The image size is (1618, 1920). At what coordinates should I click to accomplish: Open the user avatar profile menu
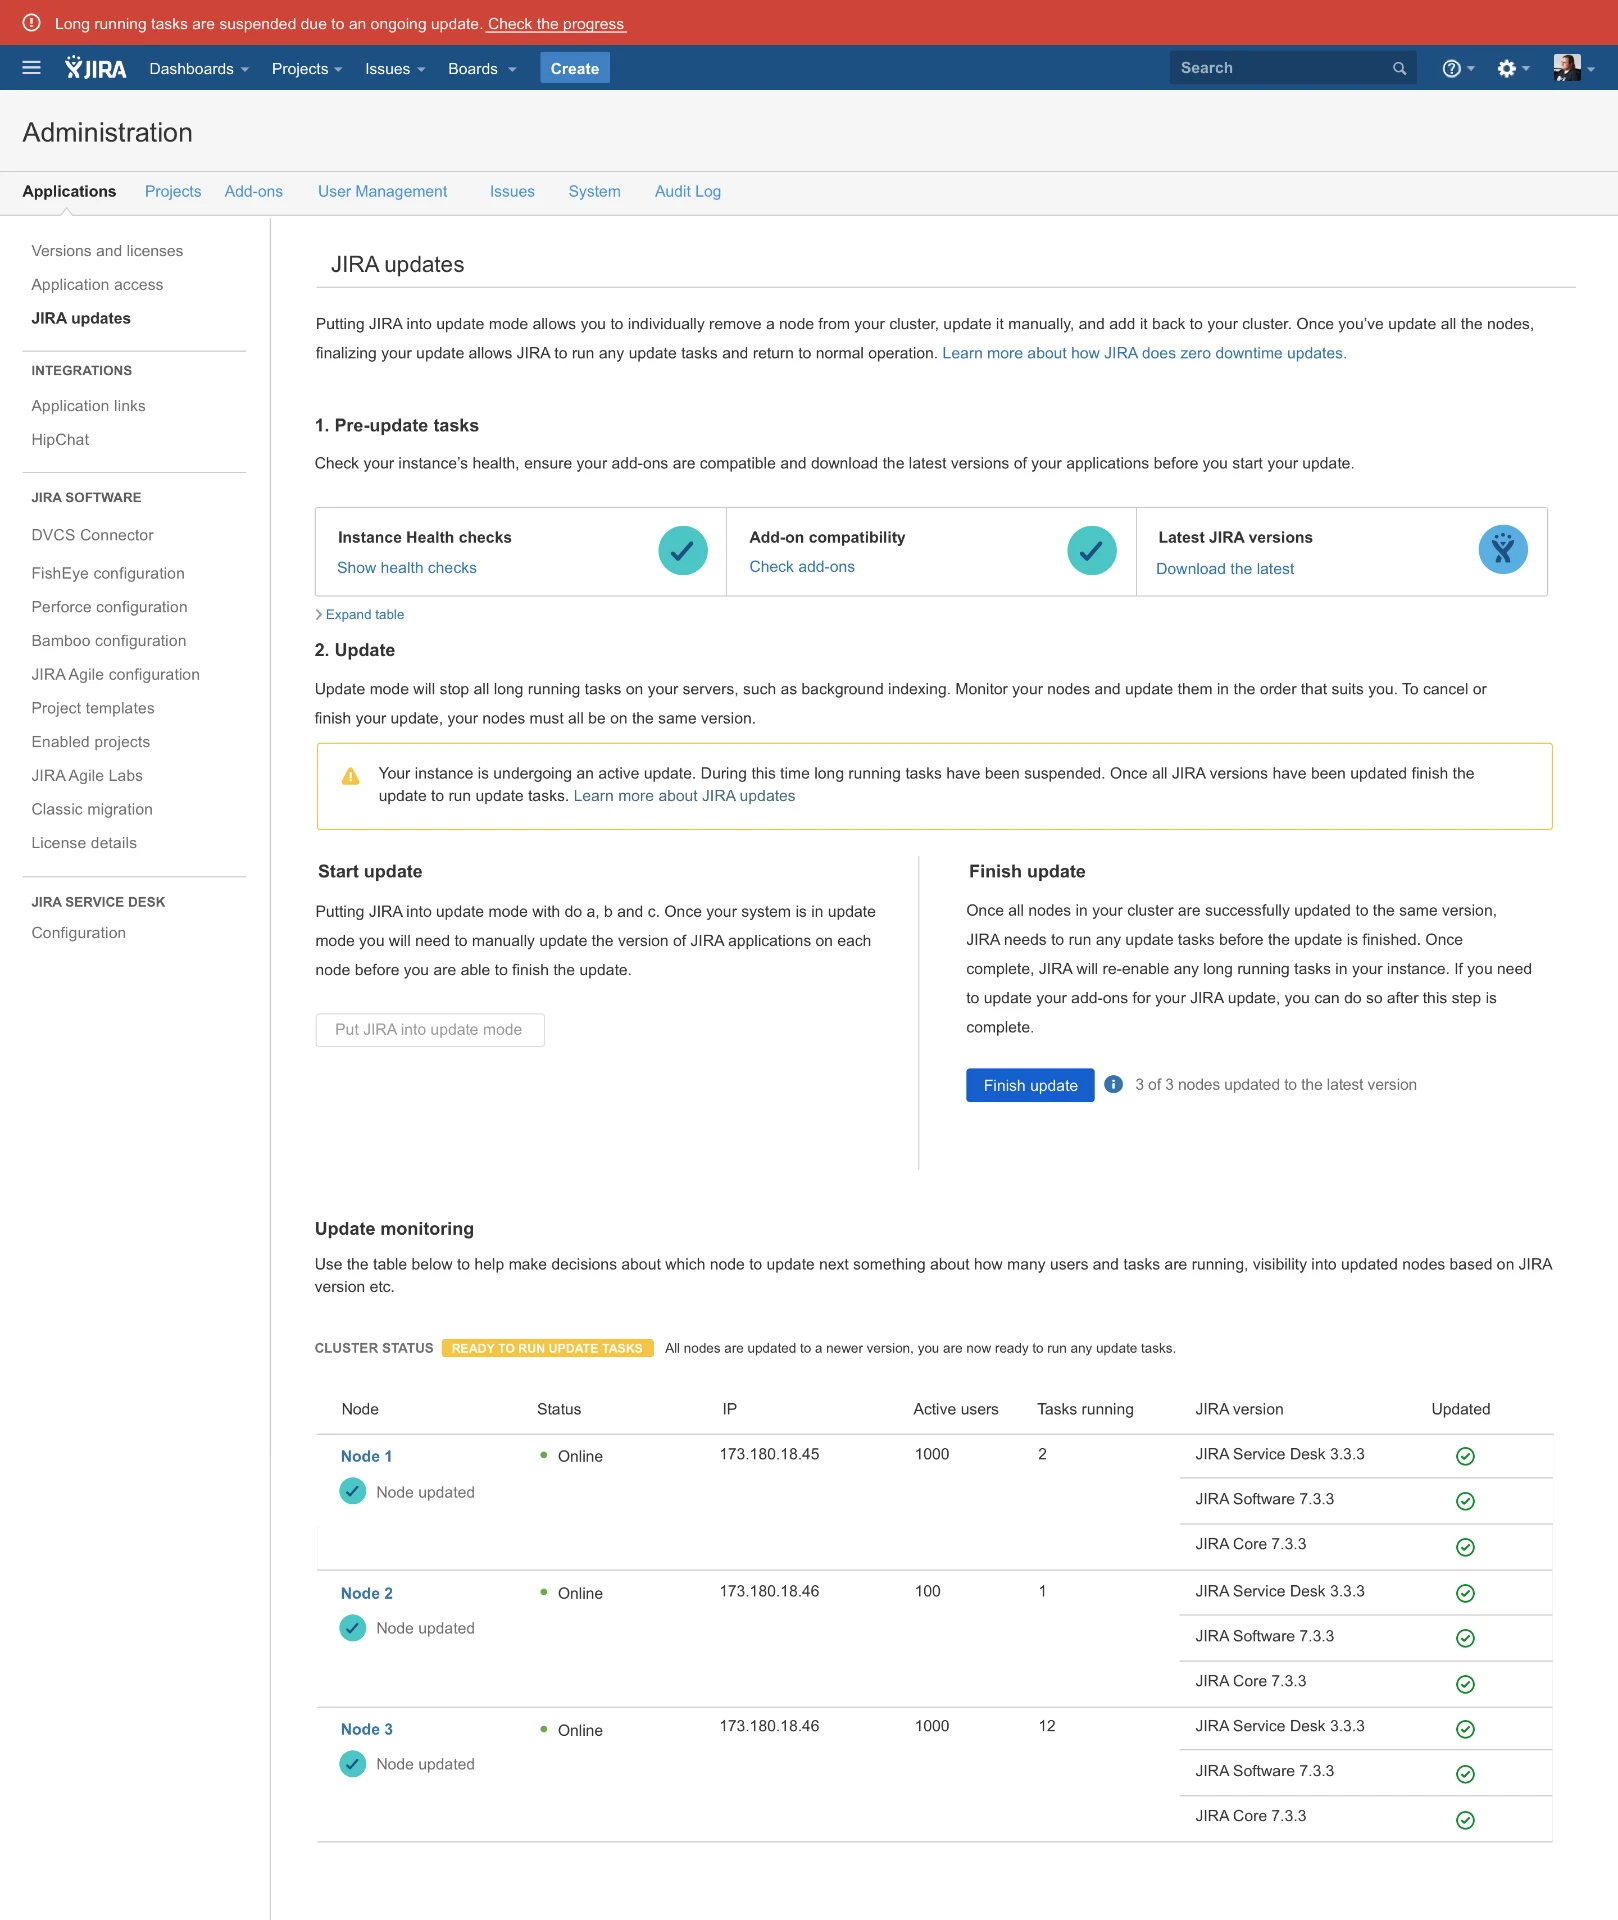pos(1573,68)
